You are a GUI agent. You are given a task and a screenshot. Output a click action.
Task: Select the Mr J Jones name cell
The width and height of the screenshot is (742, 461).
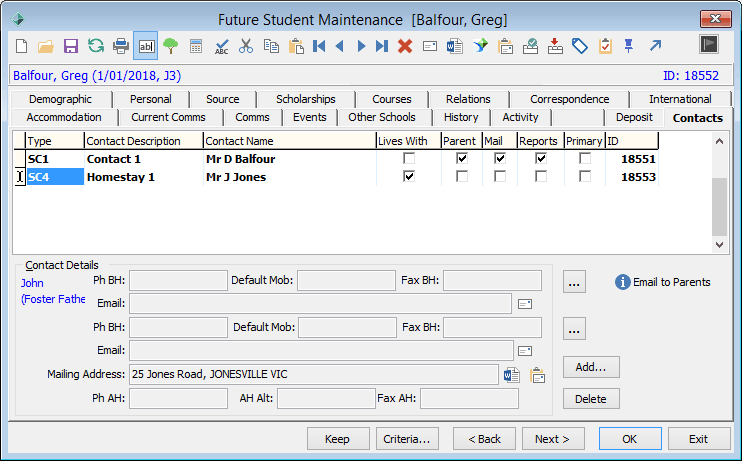[290, 177]
